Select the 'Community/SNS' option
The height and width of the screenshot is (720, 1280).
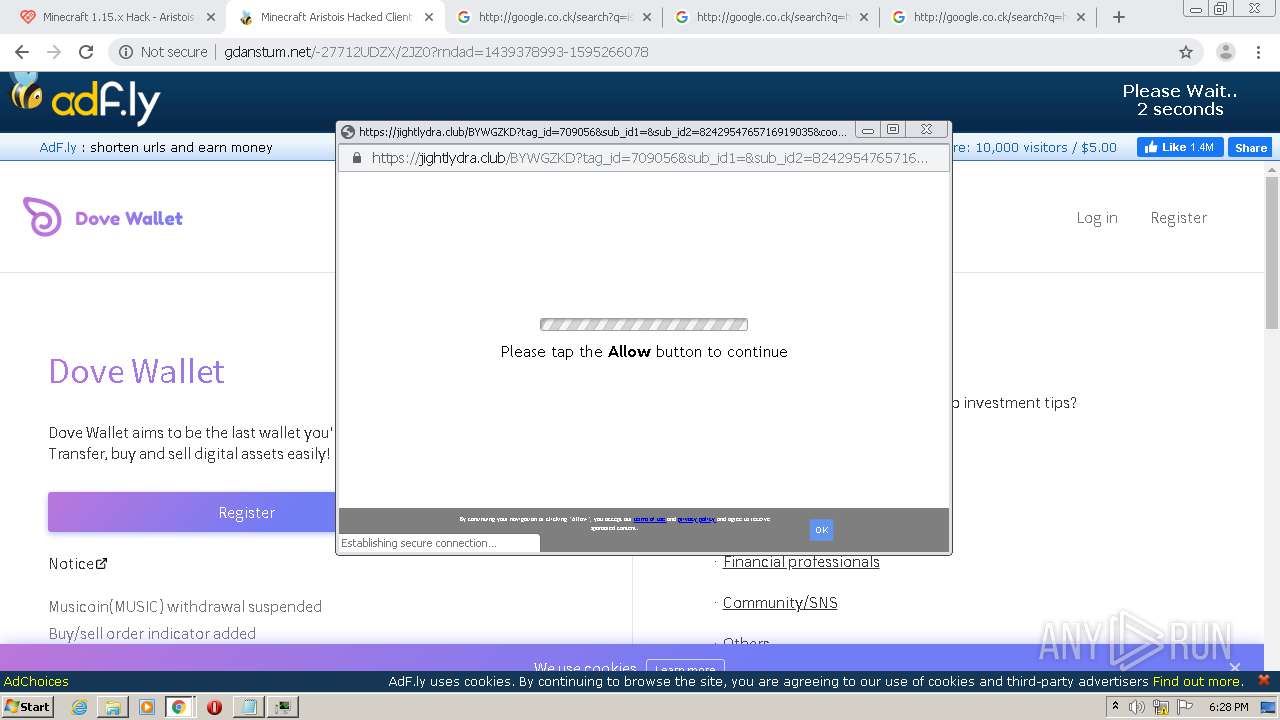[780, 603]
